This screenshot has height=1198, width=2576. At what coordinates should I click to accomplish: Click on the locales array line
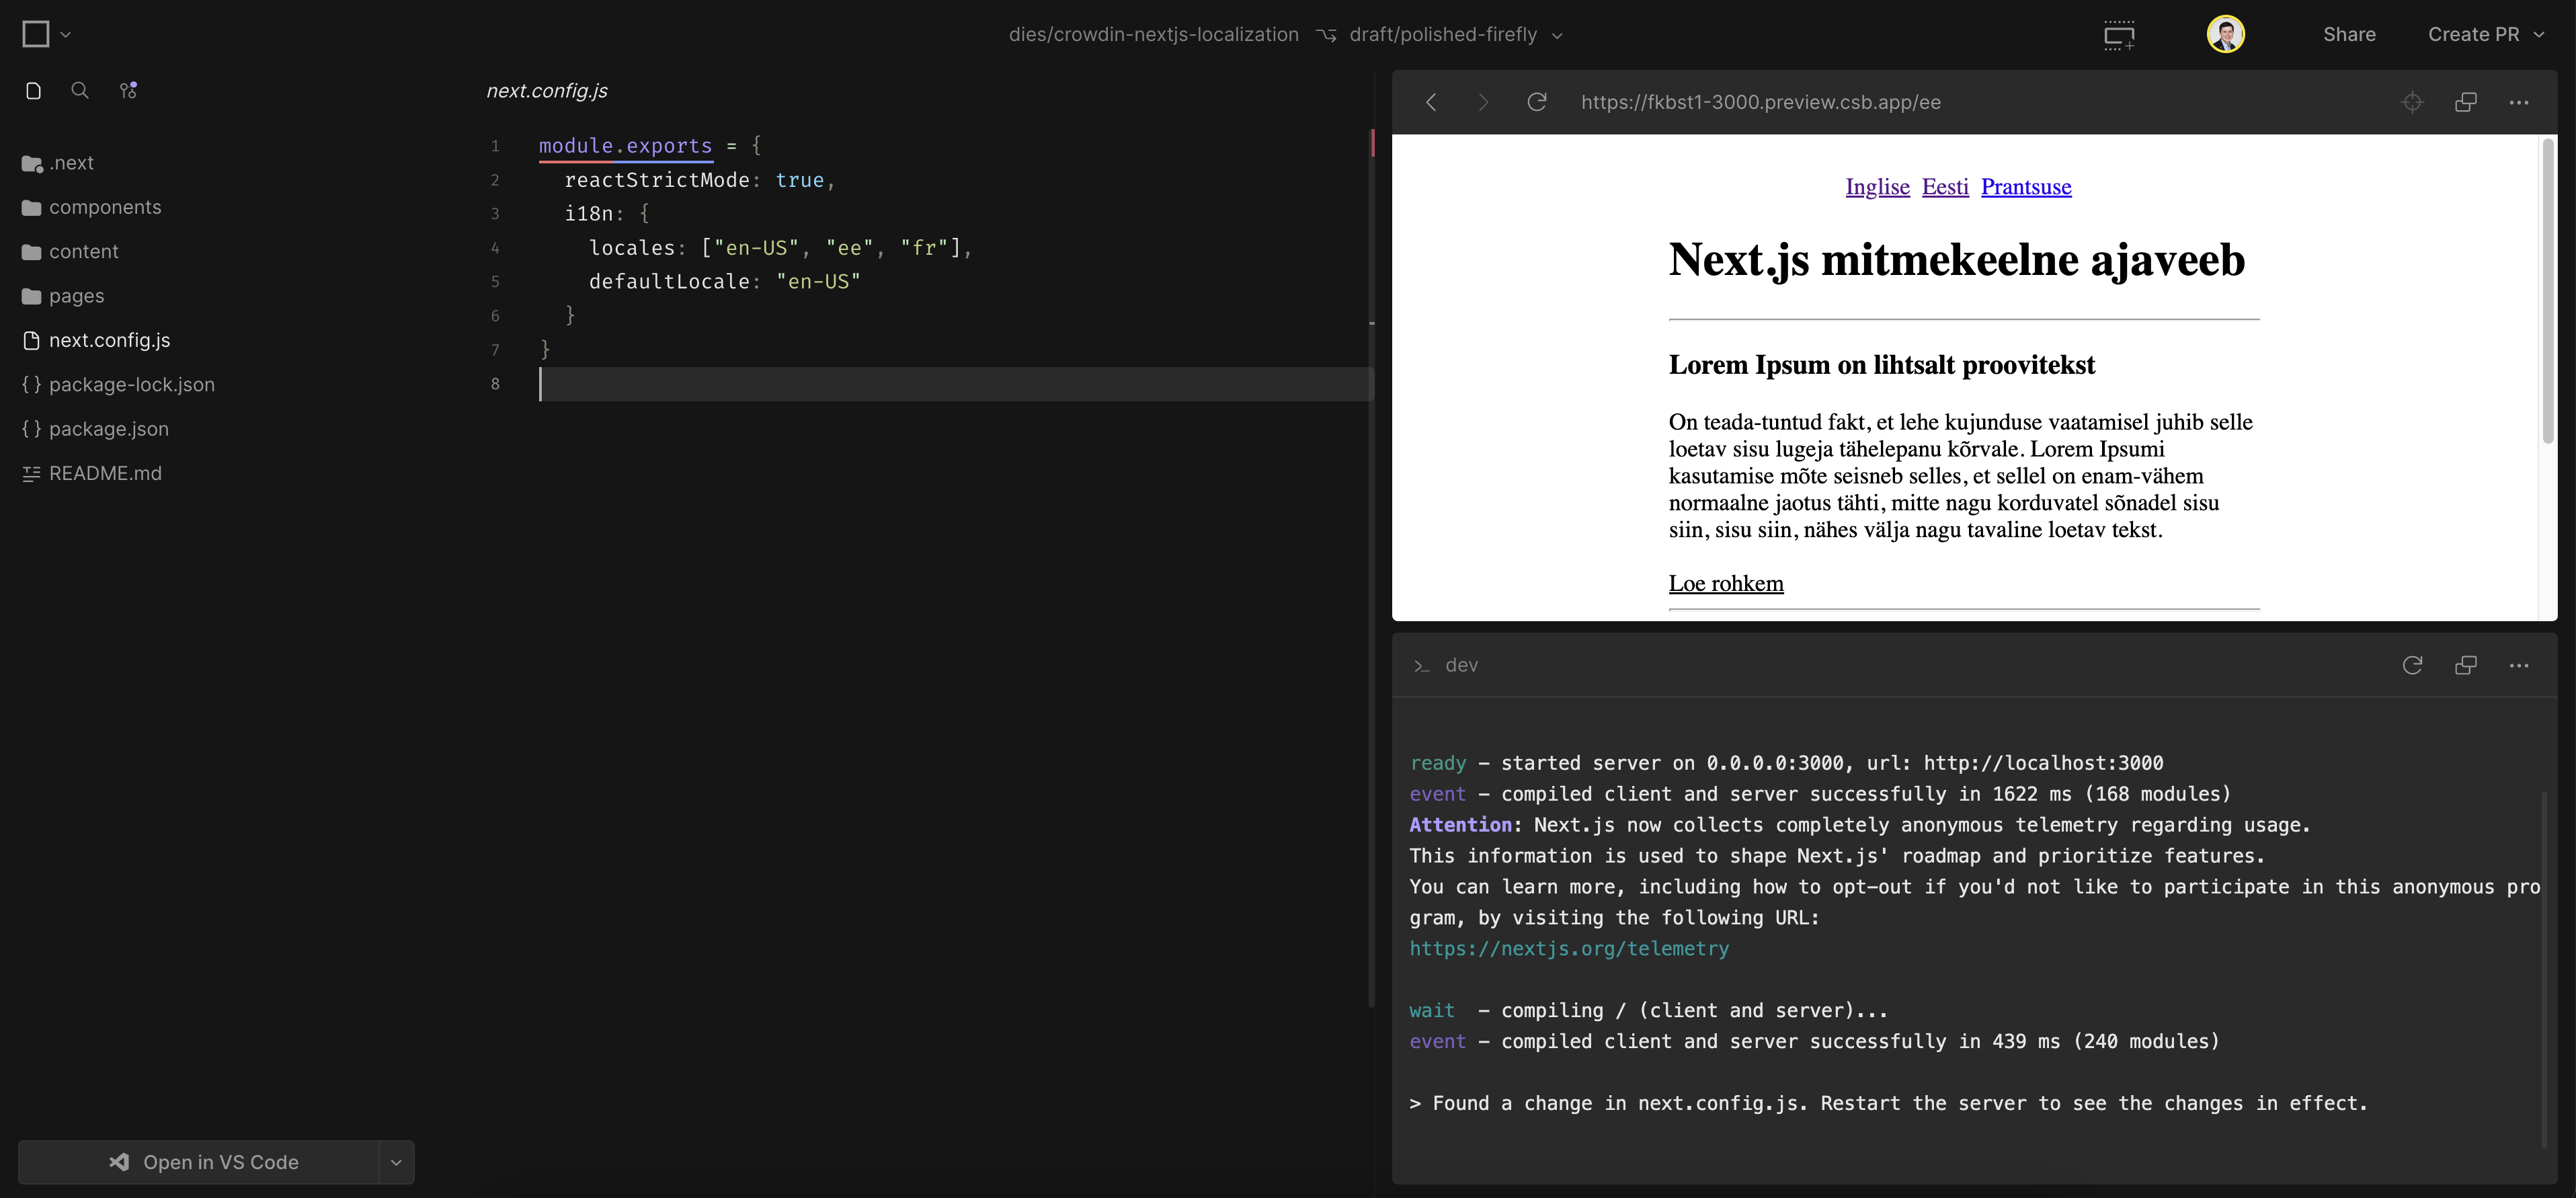click(780, 248)
